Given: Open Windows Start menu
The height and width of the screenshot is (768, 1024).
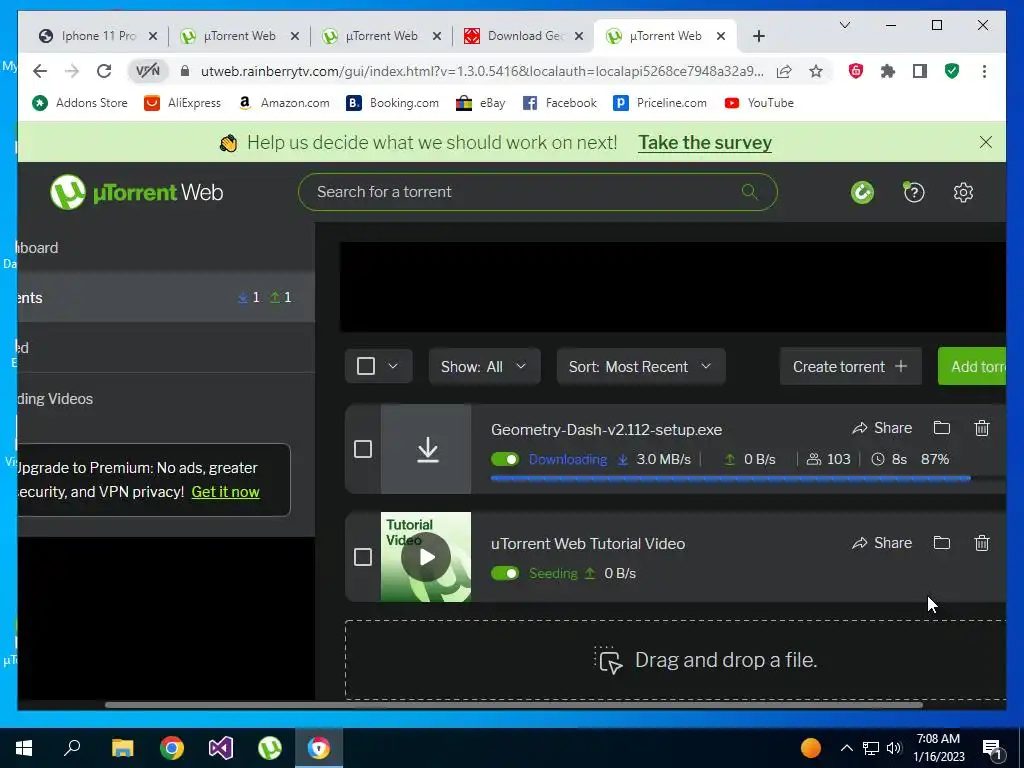Looking at the screenshot, I should 24,748.
